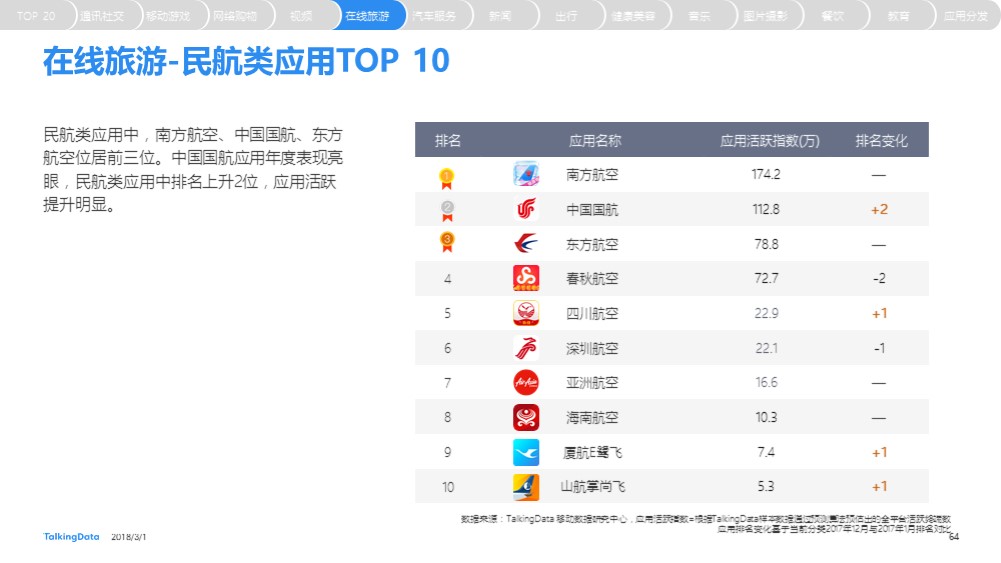Open the 健康美容 tab
The image size is (1001, 563).
(x=633, y=15)
